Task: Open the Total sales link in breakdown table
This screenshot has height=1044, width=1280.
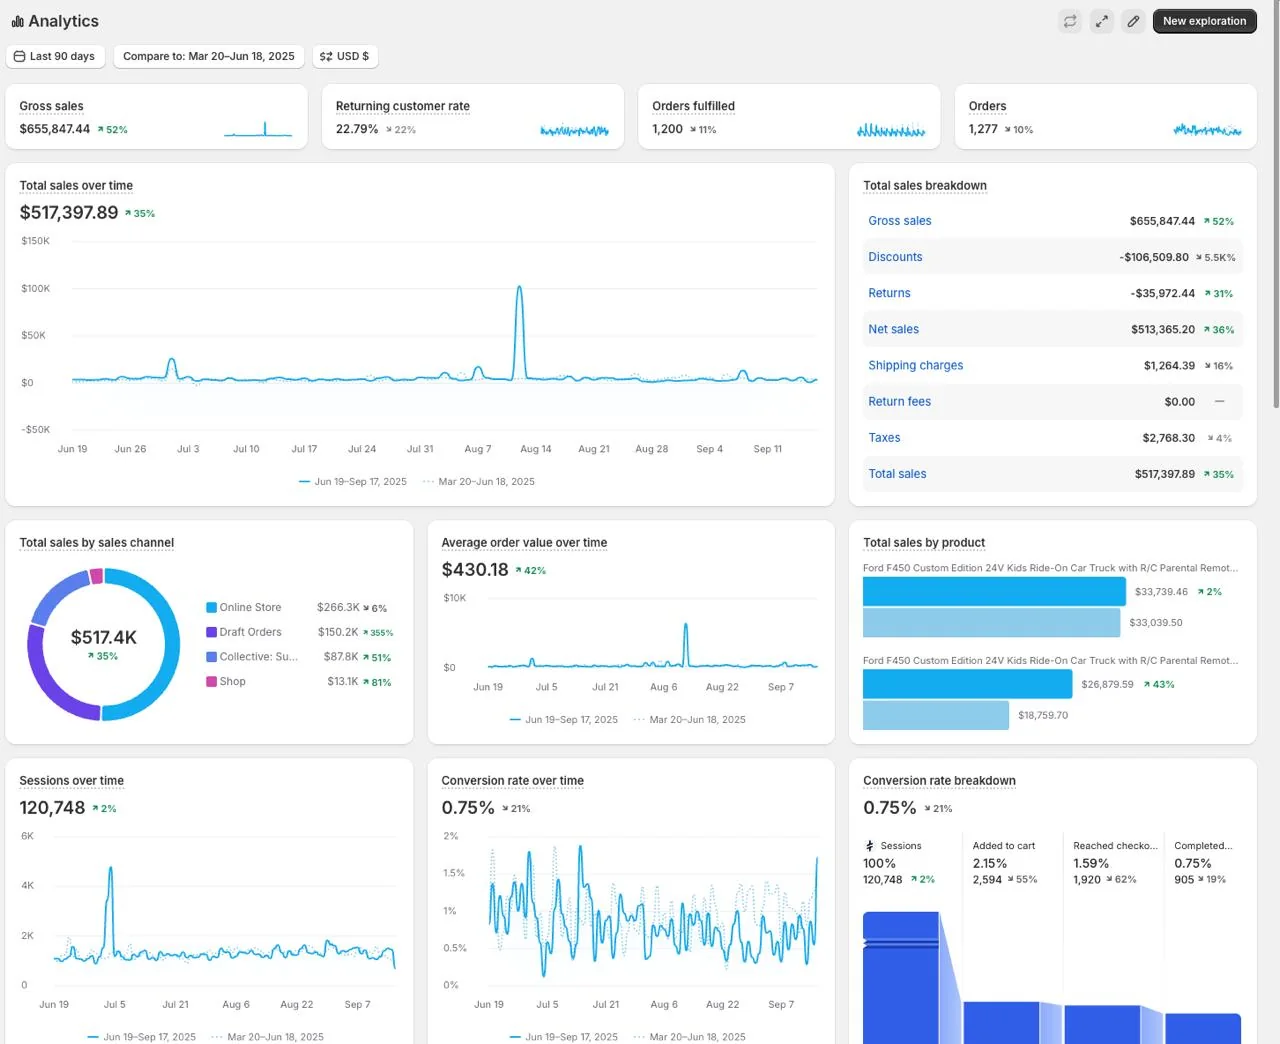Action: click(x=897, y=474)
